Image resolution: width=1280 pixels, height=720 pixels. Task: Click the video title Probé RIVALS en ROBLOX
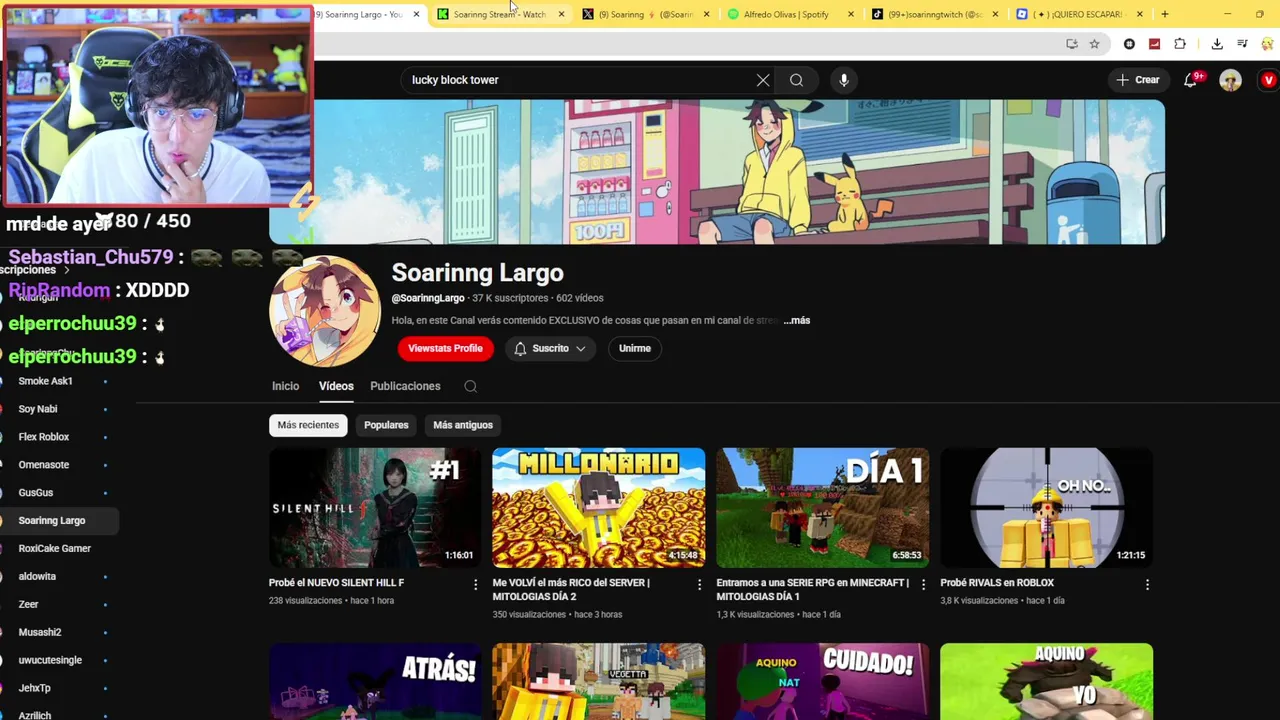tap(997, 583)
